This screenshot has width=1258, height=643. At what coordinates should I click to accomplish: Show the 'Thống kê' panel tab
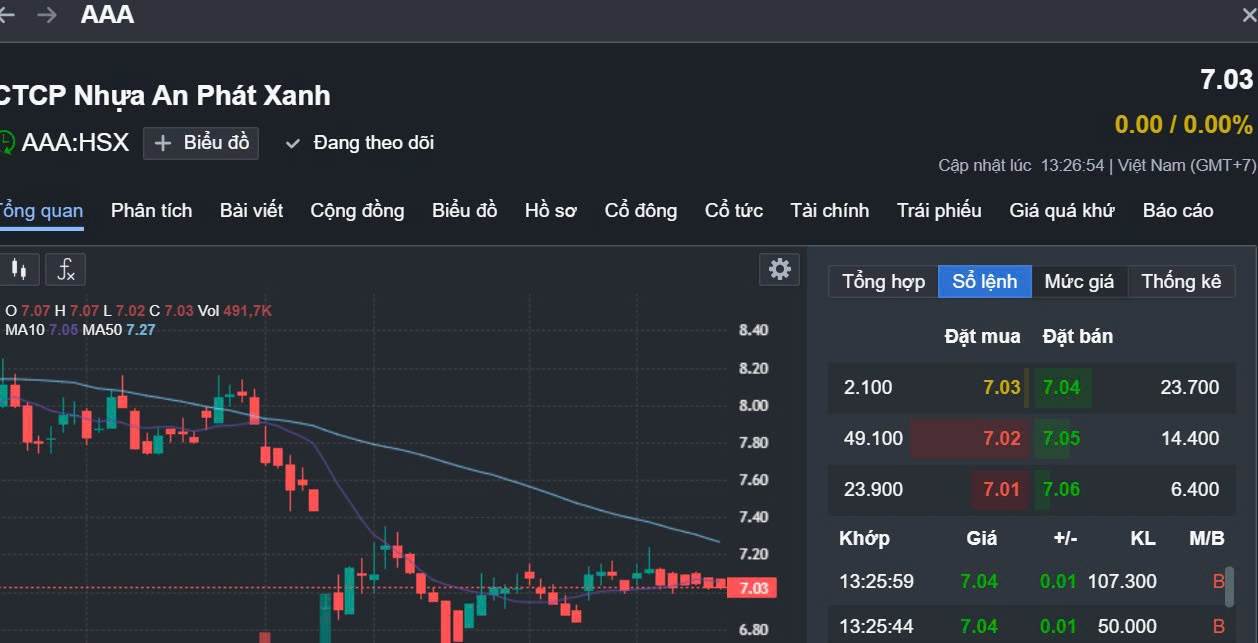(x=1181, y=281)
